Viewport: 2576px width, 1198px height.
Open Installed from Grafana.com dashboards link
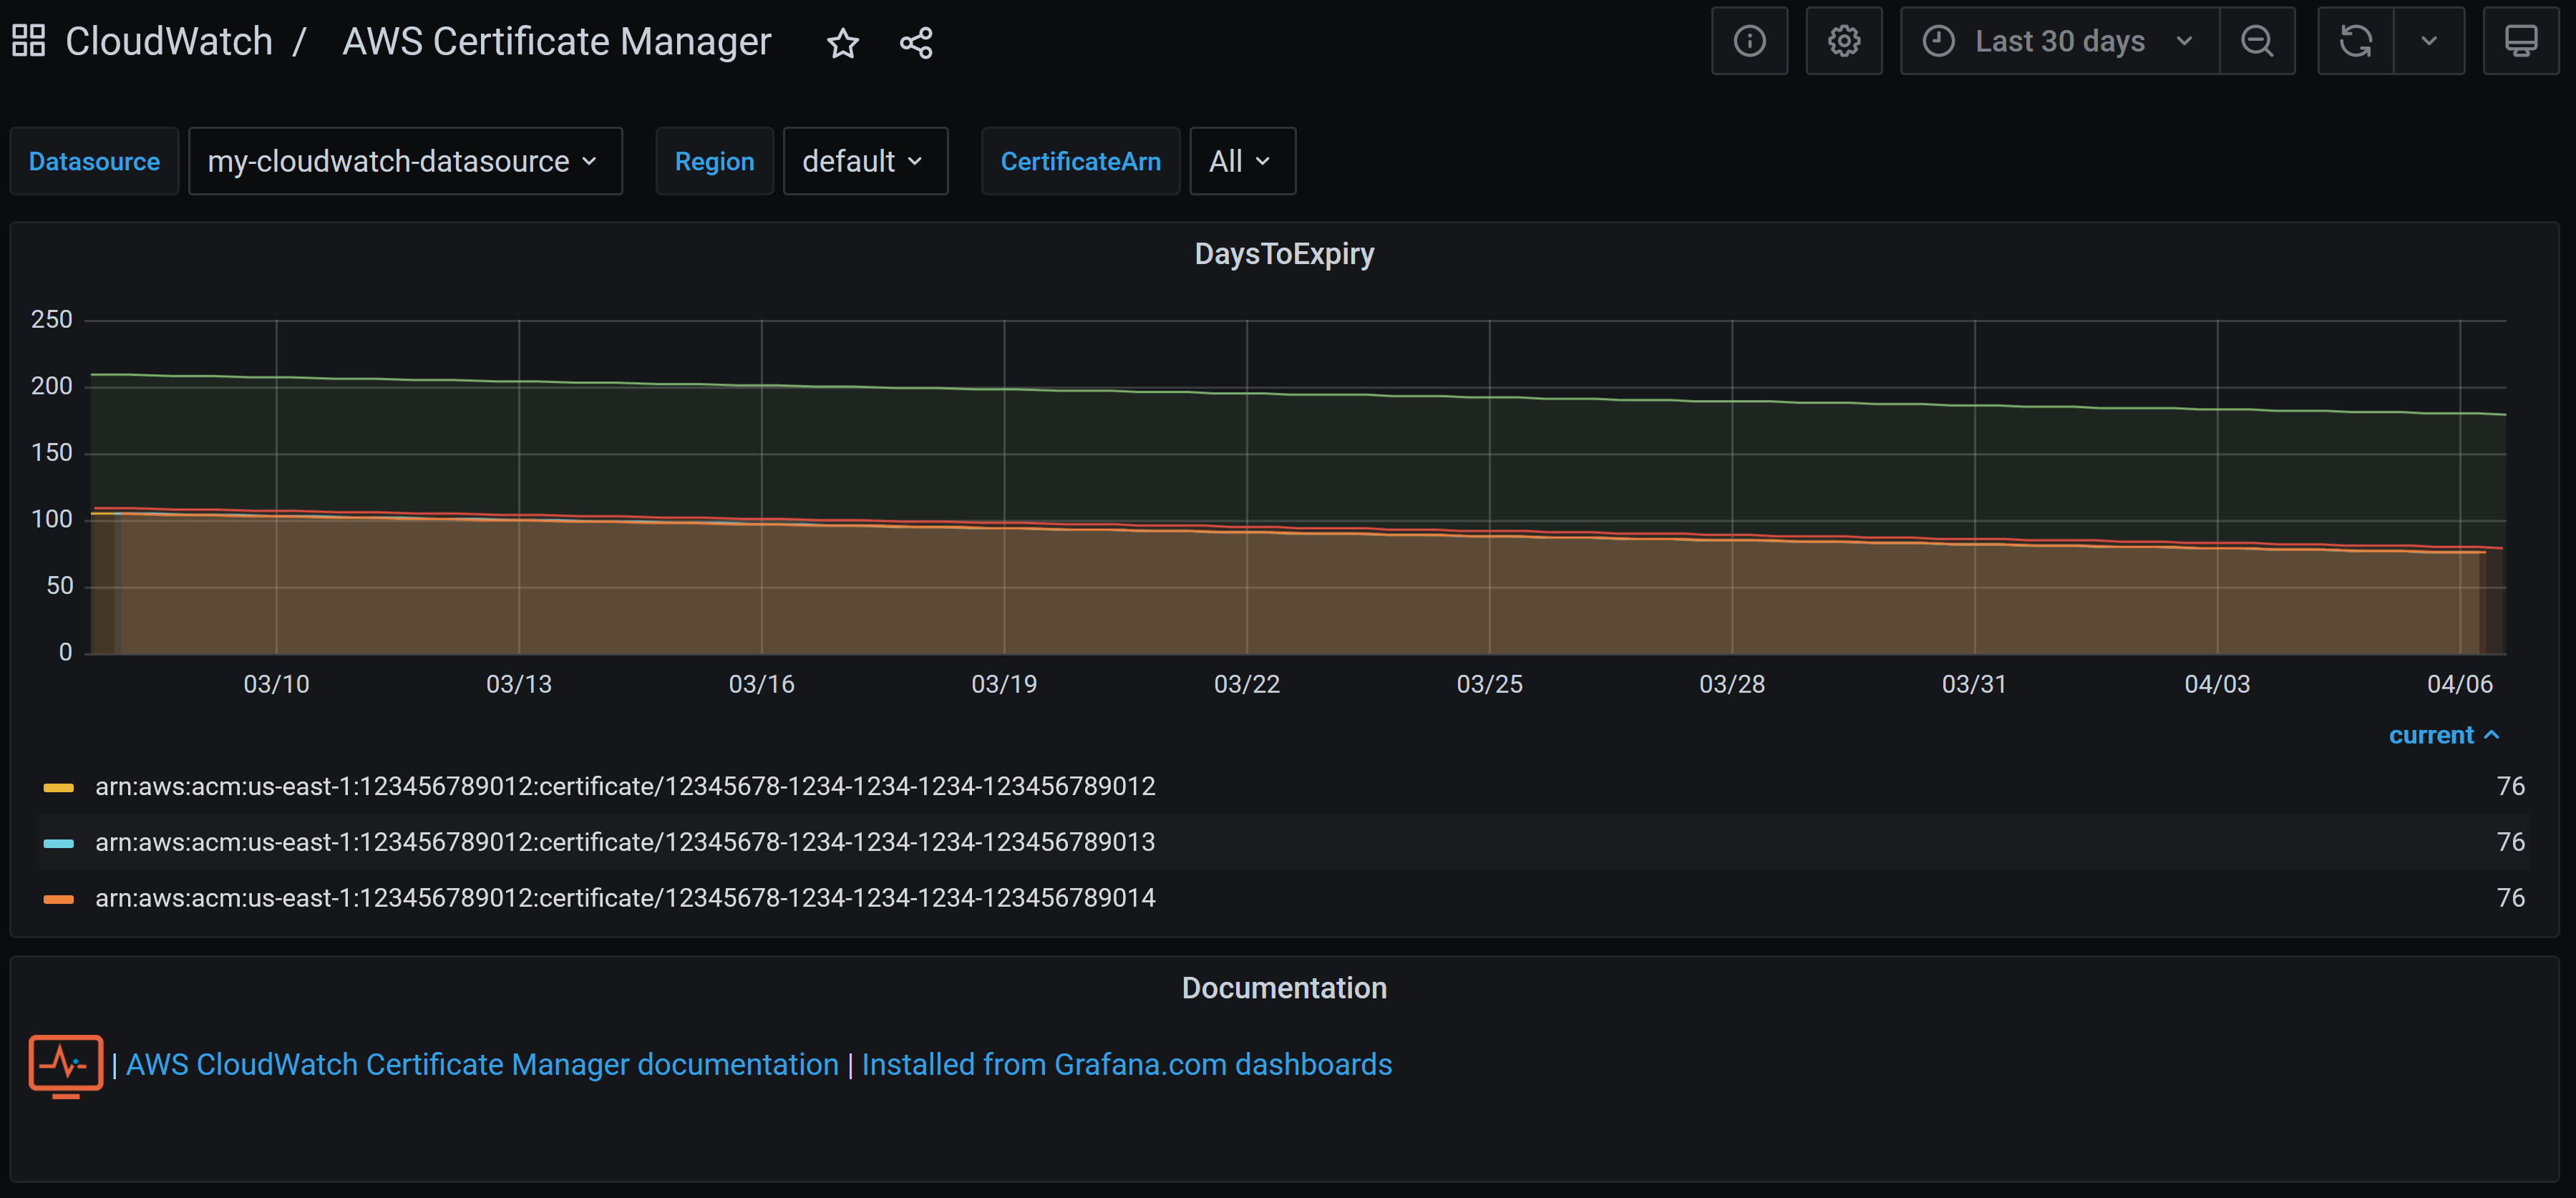(x=1126, y=1064)
